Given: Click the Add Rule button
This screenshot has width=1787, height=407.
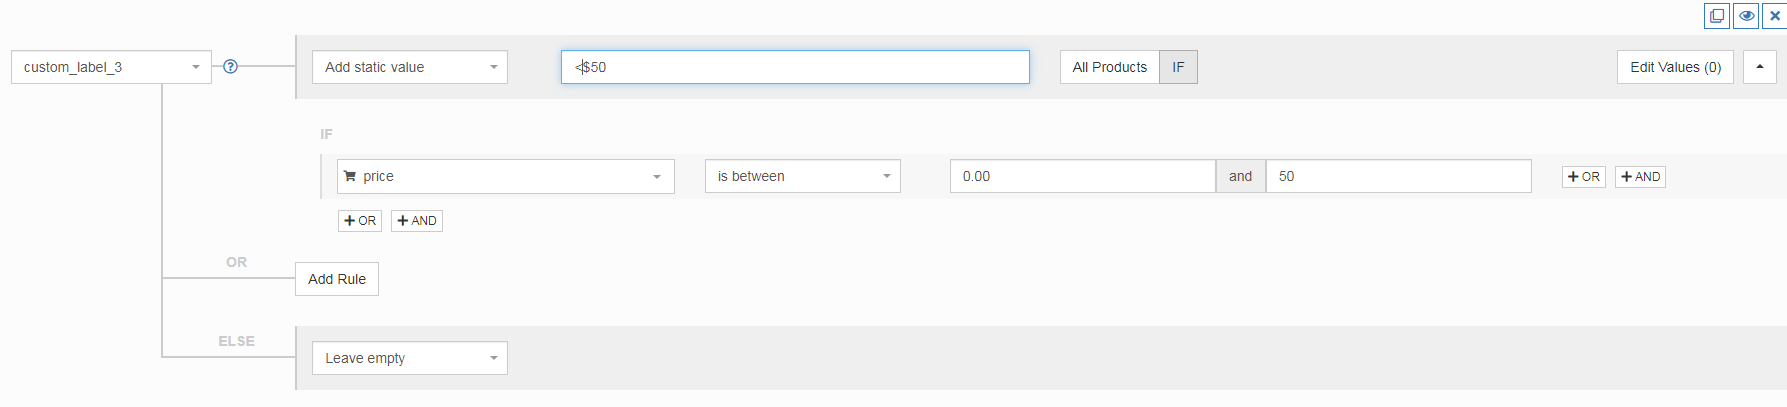Looking at the screenshot, I should pyautogui.click(x=337, y=279).
